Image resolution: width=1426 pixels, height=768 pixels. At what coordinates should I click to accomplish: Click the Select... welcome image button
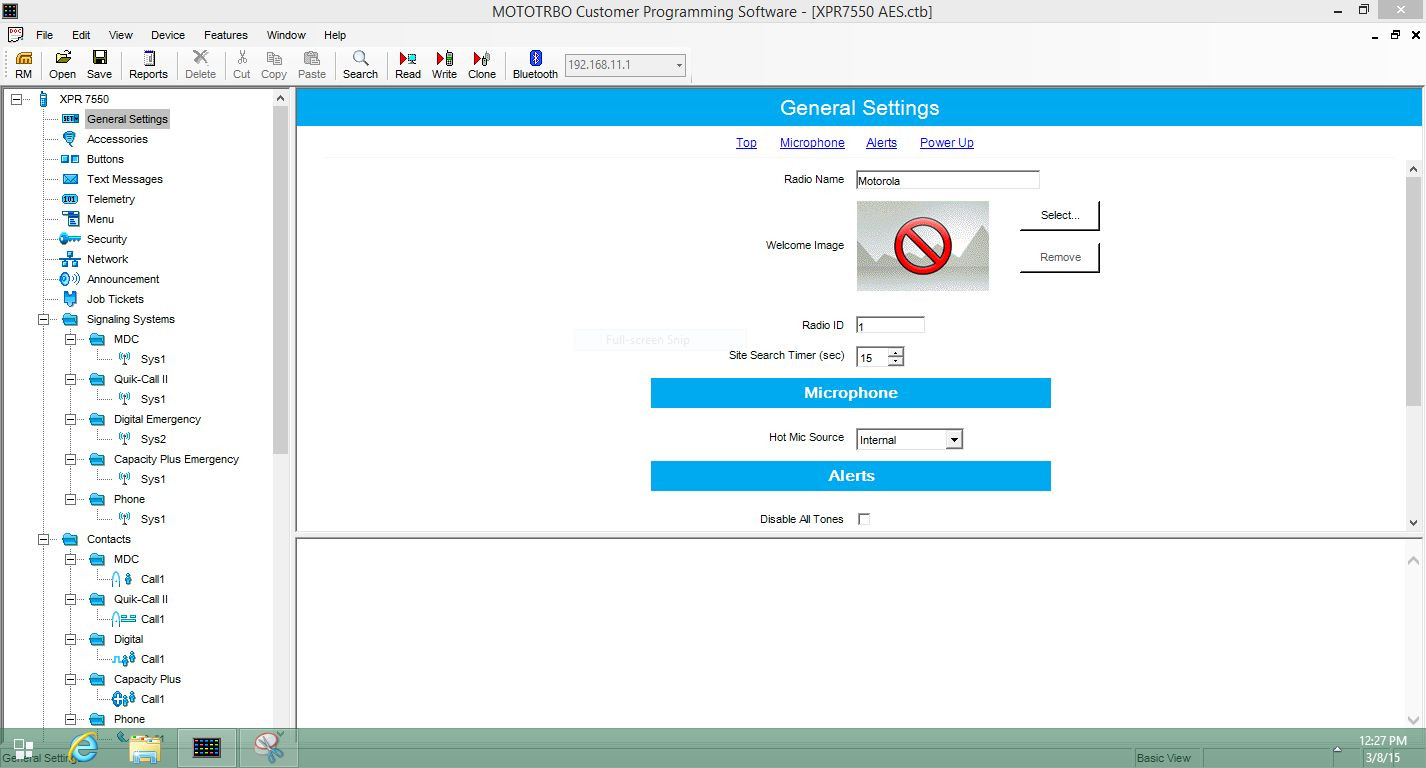coord(1060,215)
